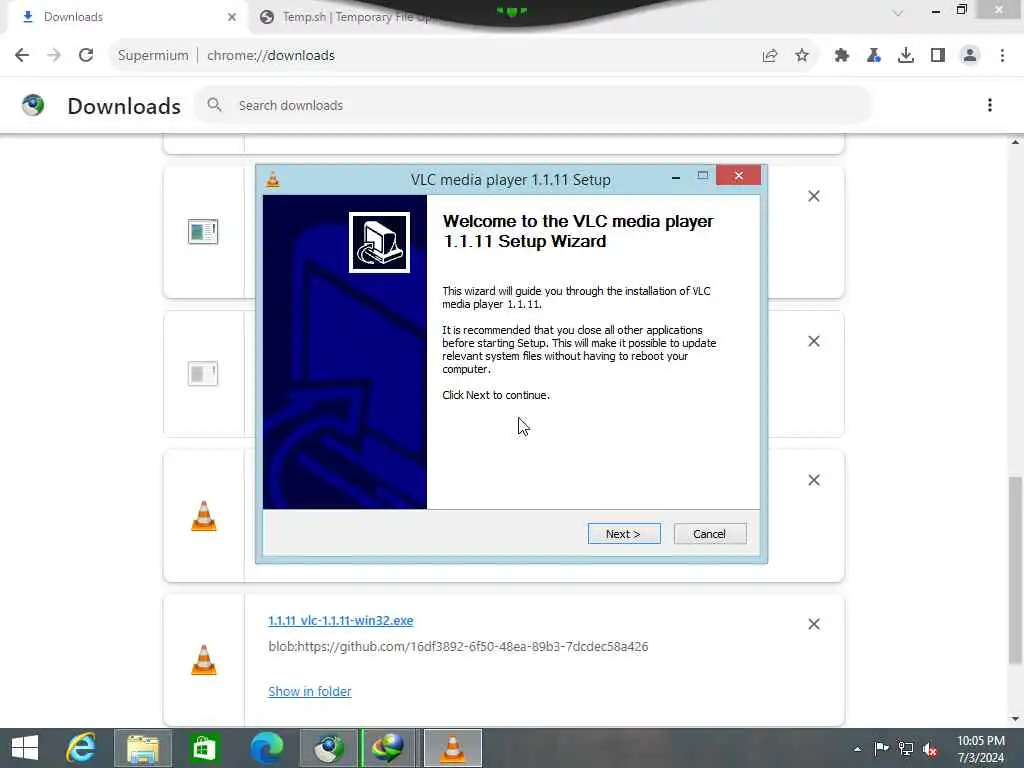Switch to the Downloads tab
Screen dimensions: 1024x768
click(123, 17)
